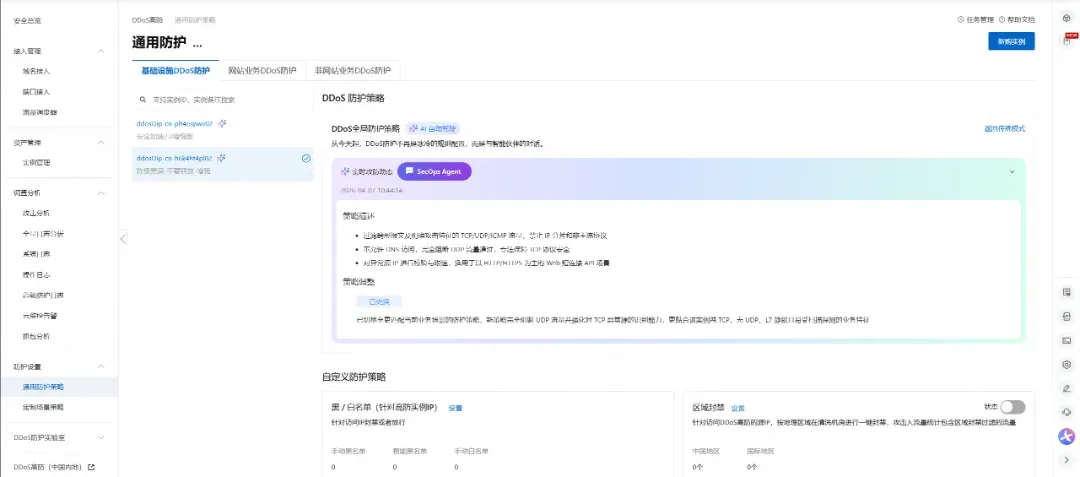1080x477 pixels.
Task: Expand the DDoS防护实验室 sidebar section
Action: [x=100, y=437]
